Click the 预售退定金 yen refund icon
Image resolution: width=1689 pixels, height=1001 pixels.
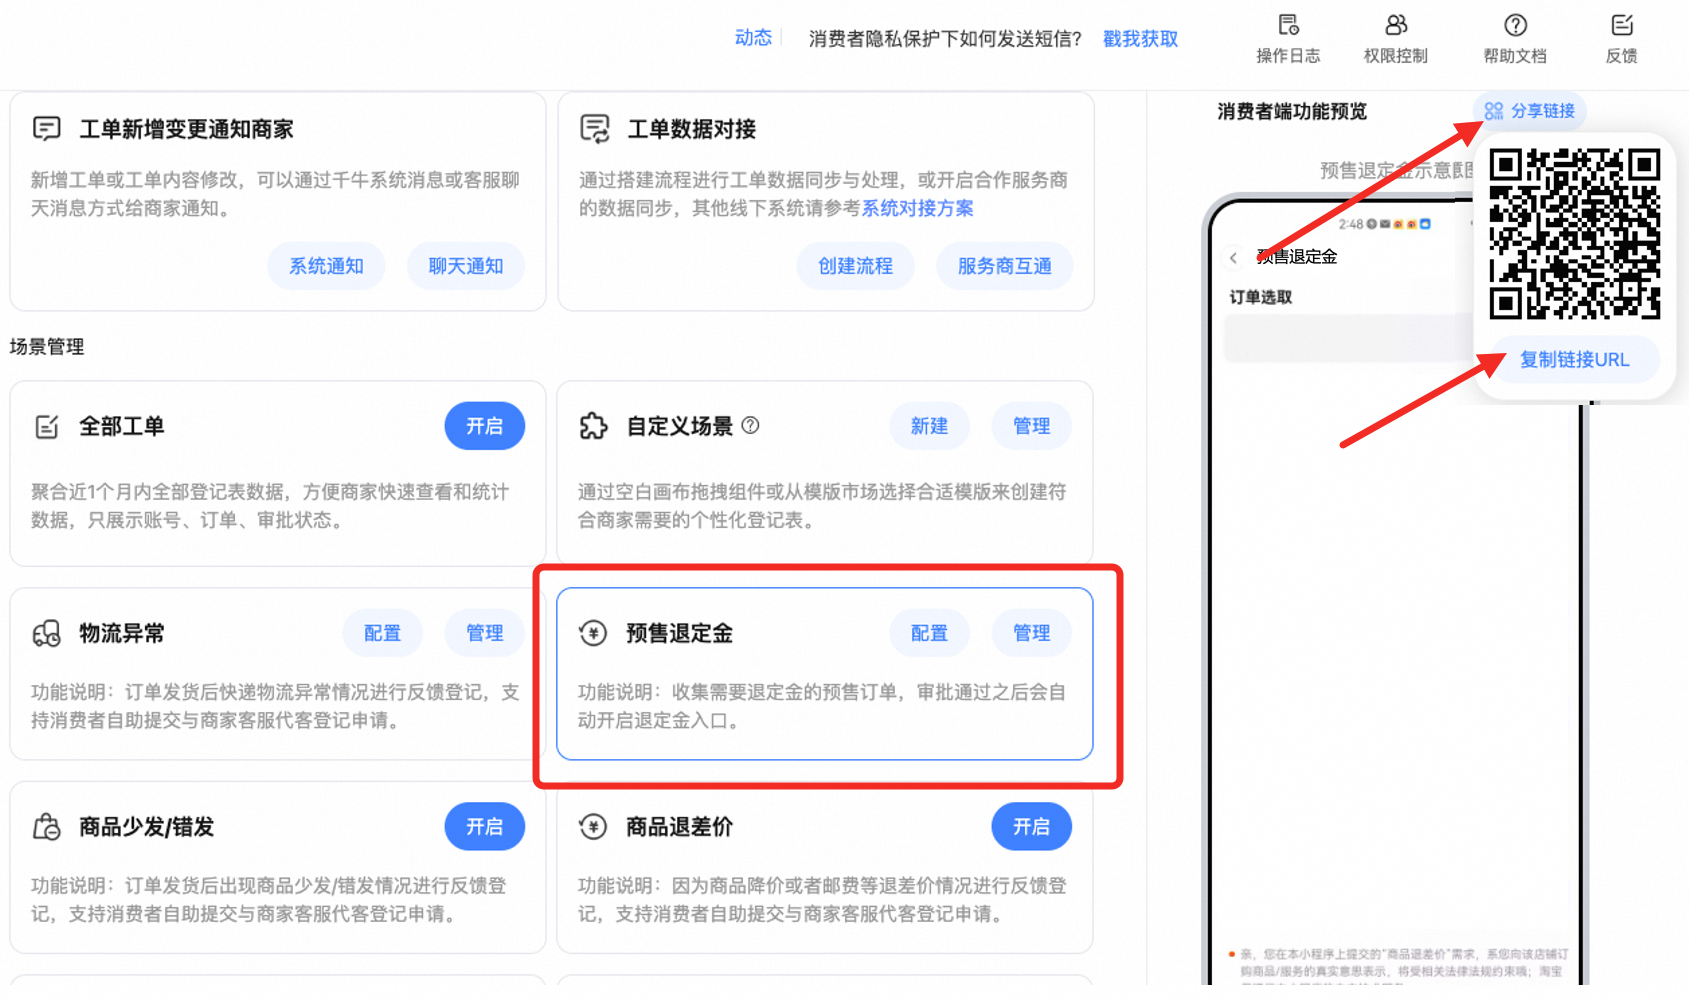point(593,633)
